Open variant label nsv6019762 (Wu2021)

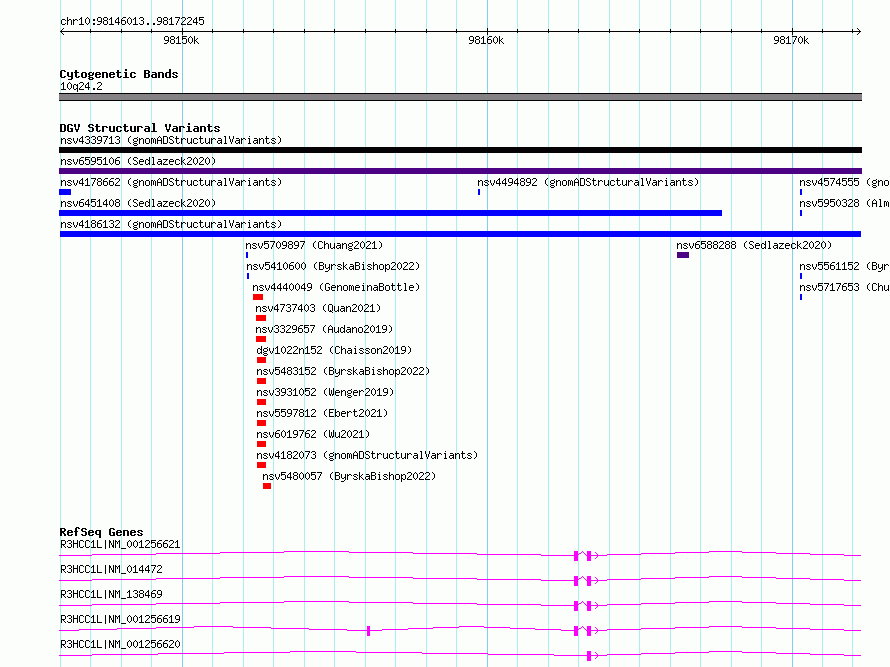(313, 434)
